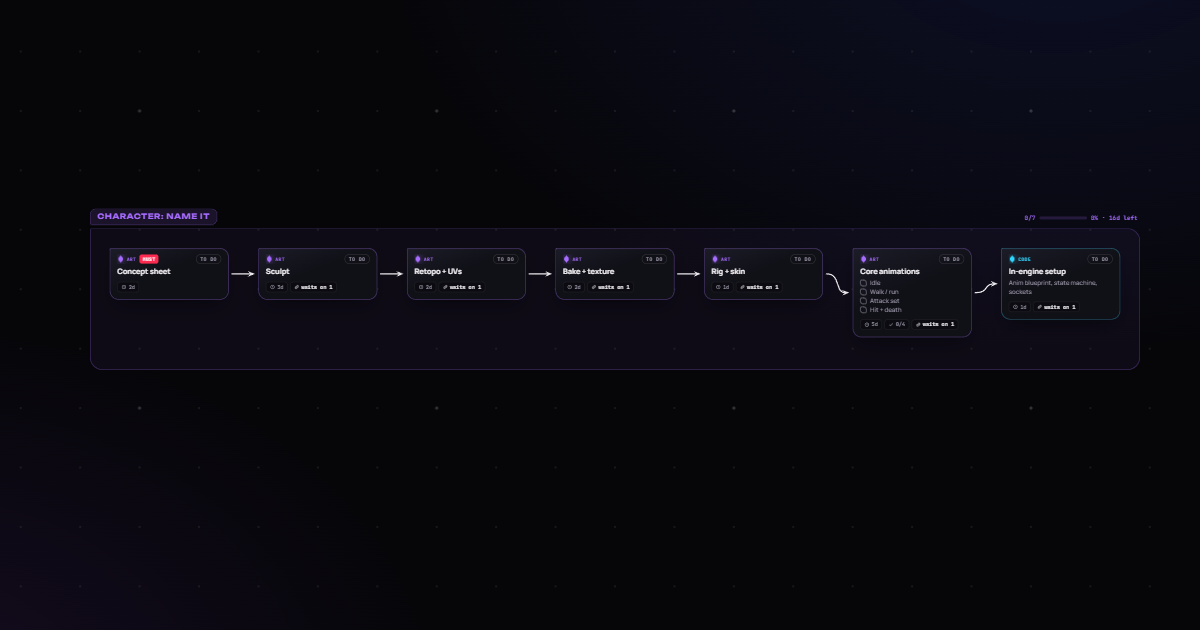Check the Idle checklist item

tap(864, 282)
